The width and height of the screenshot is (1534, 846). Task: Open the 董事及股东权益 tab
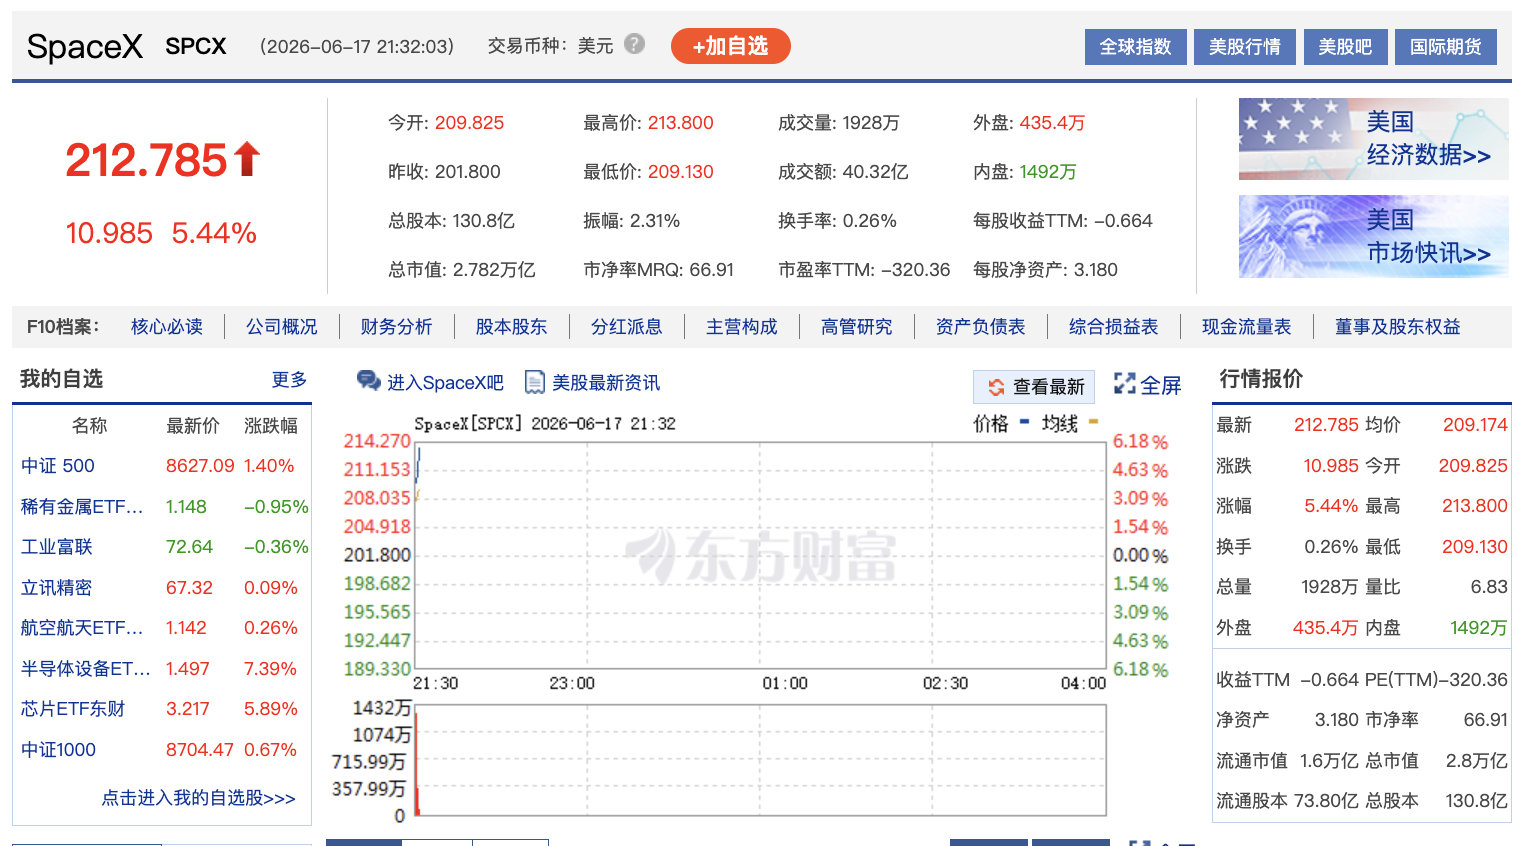[x=1398, y=327]
